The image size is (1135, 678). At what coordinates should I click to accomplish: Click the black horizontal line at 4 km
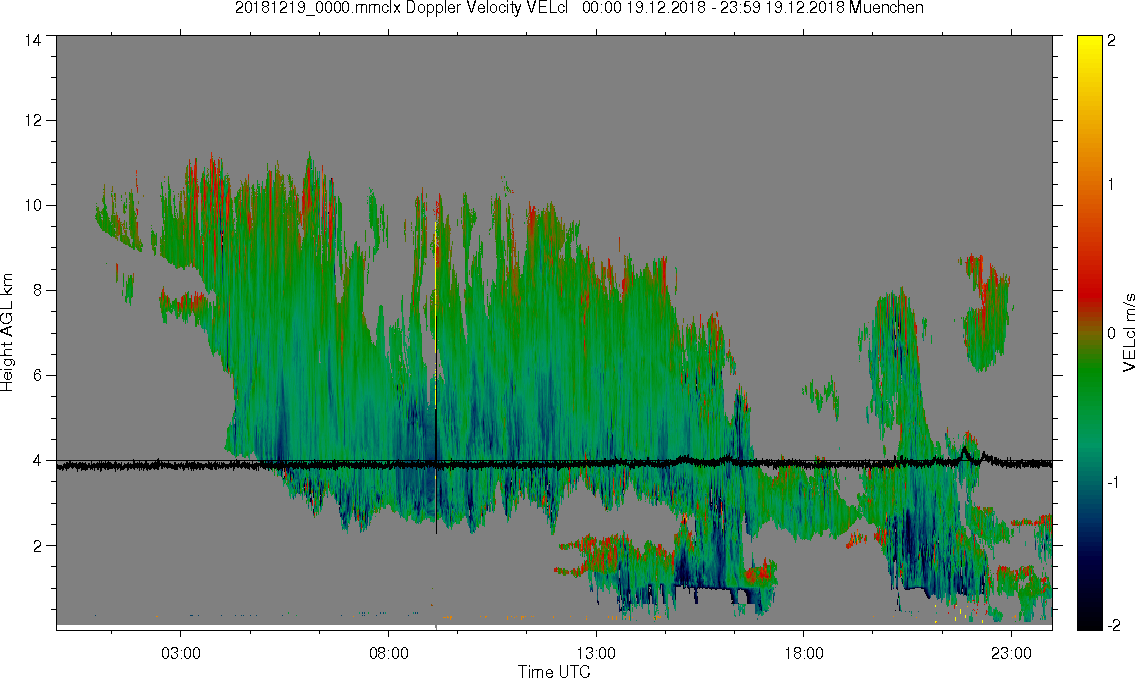(x=554, y=464)
